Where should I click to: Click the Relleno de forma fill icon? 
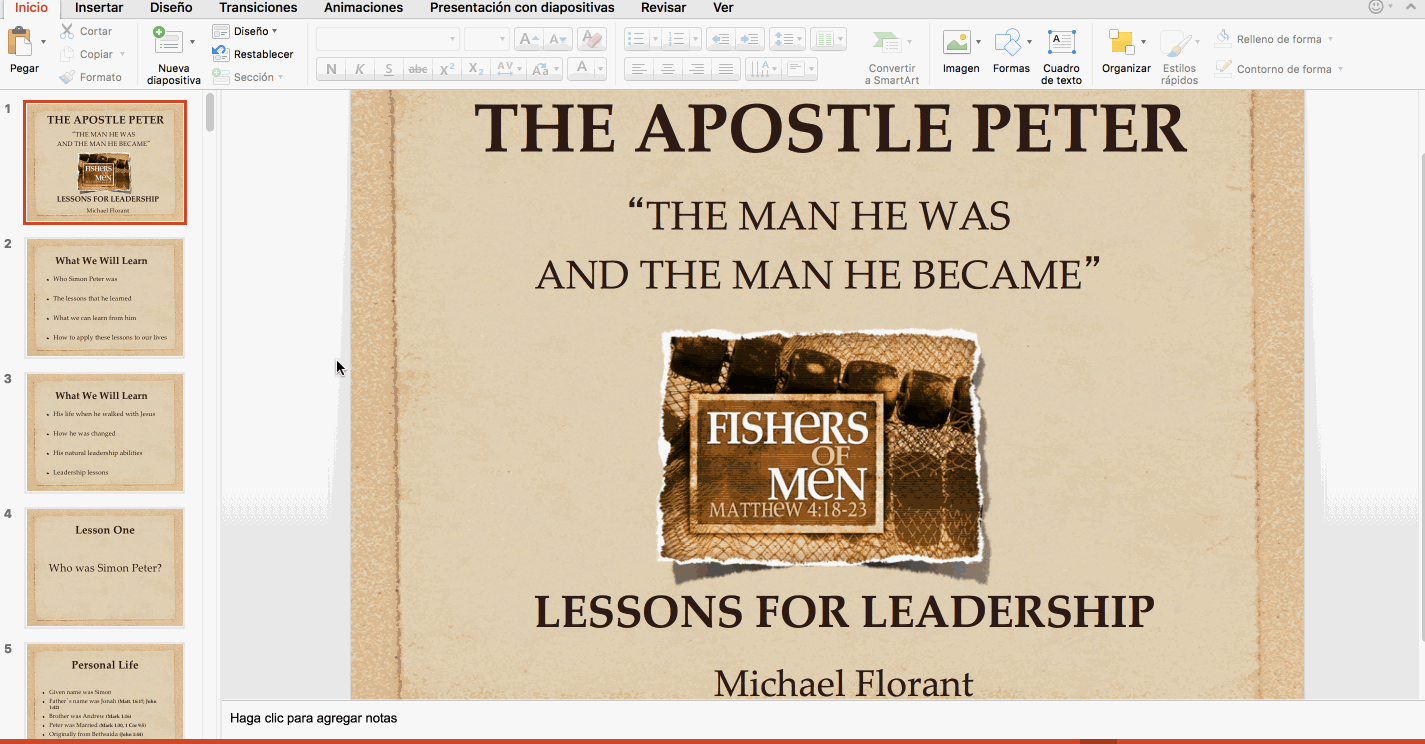[1222, 39]
